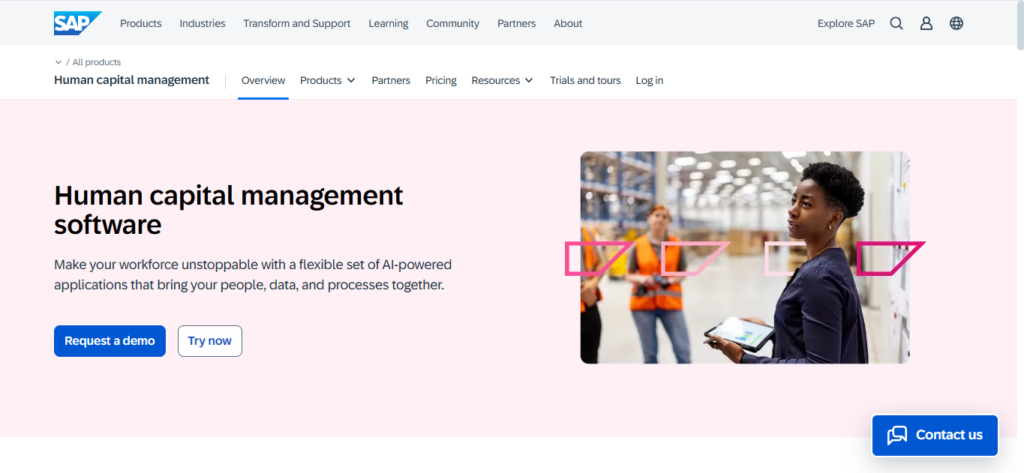Click the user account profile icon

coord(926,23)
